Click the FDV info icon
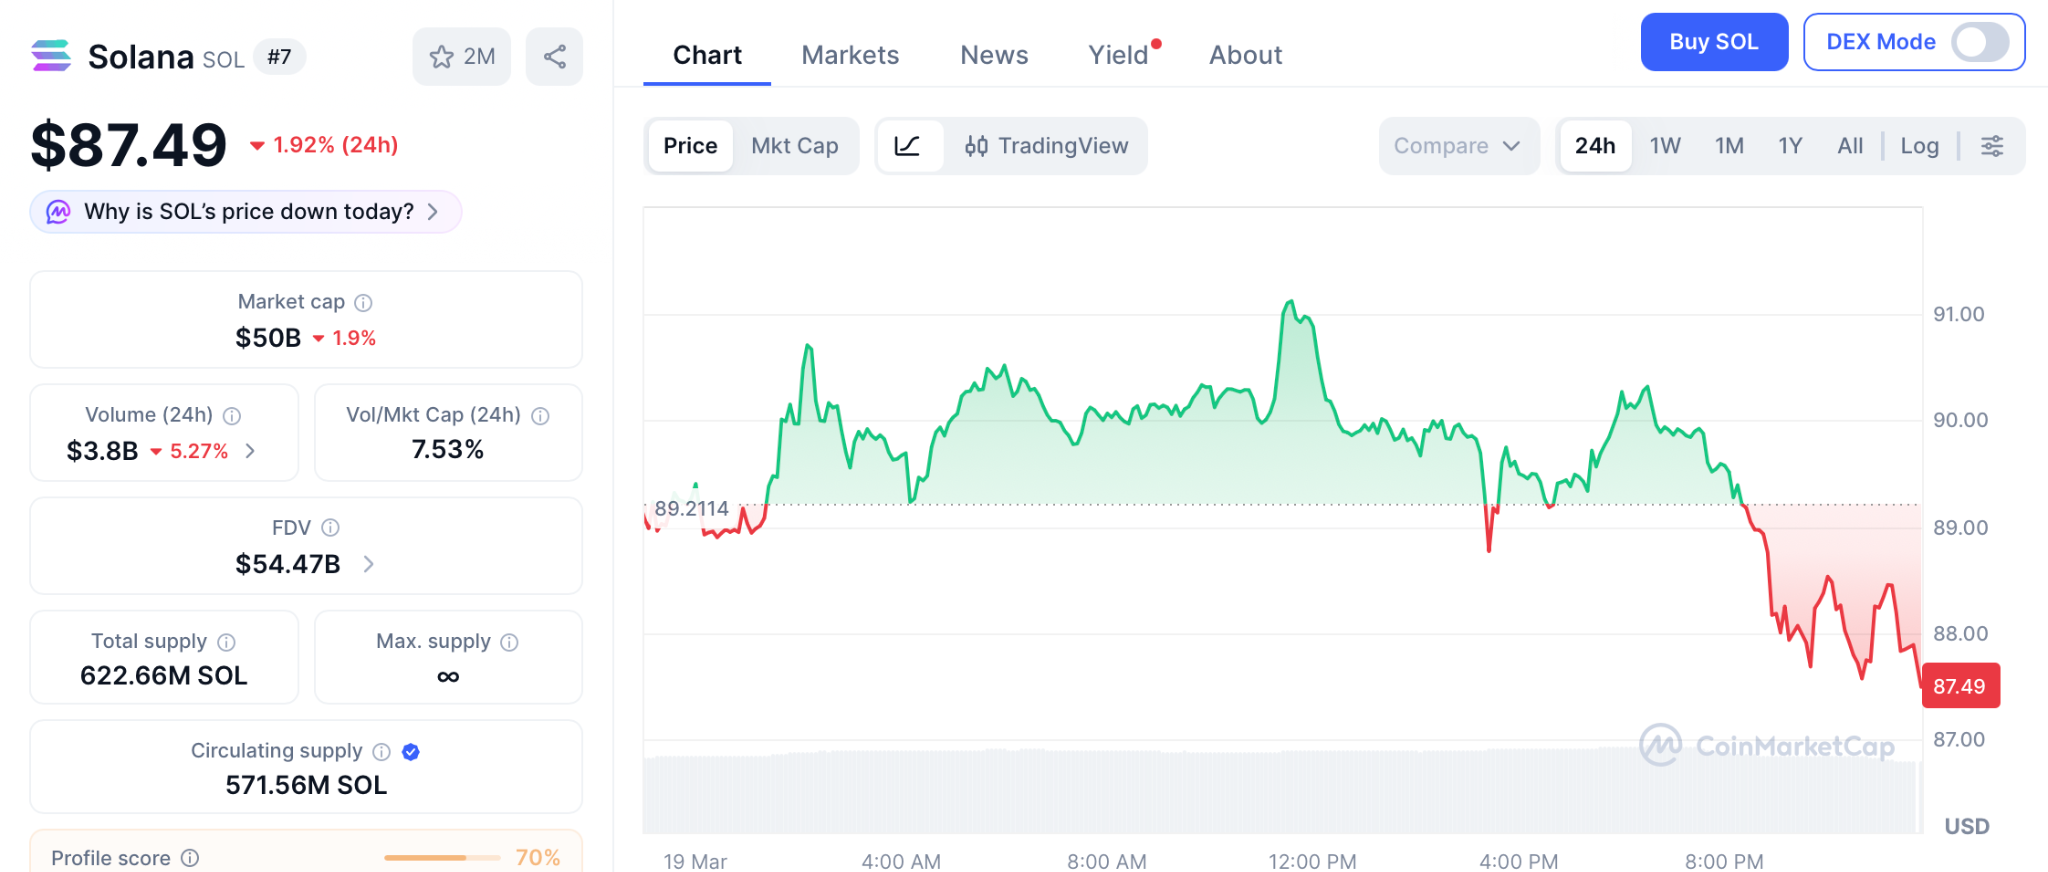The height and width of the screenshot is (872, 2048). pyautogui.click(x=331, y=528)
